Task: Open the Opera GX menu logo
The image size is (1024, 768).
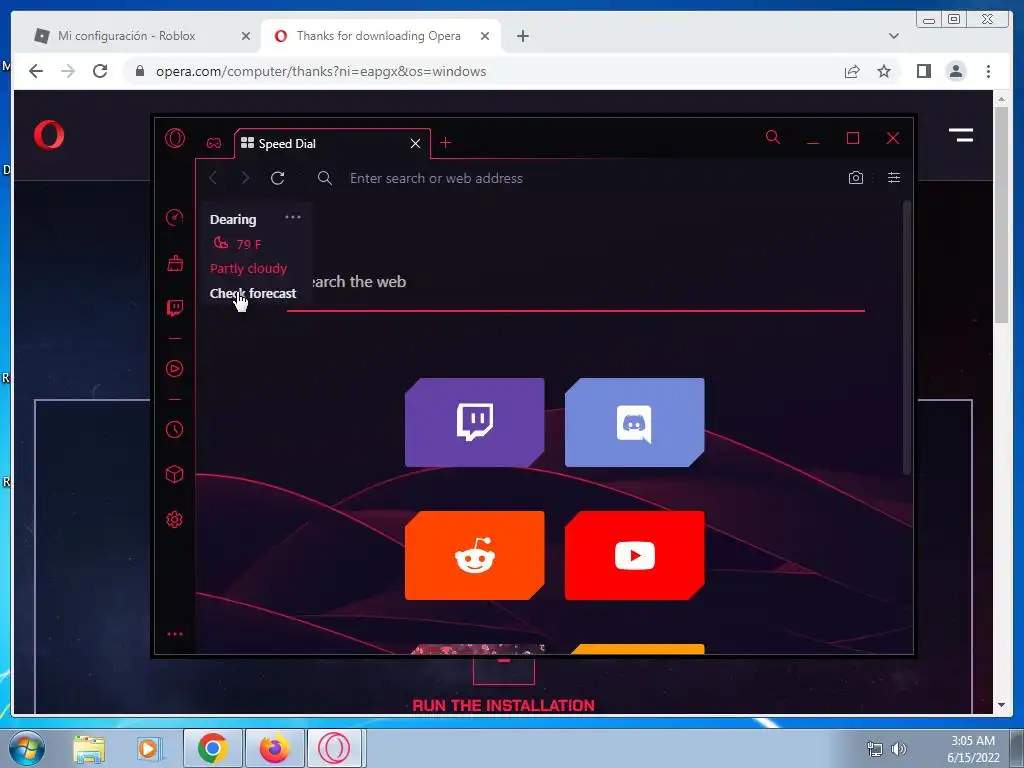Action: coord(174,138)
